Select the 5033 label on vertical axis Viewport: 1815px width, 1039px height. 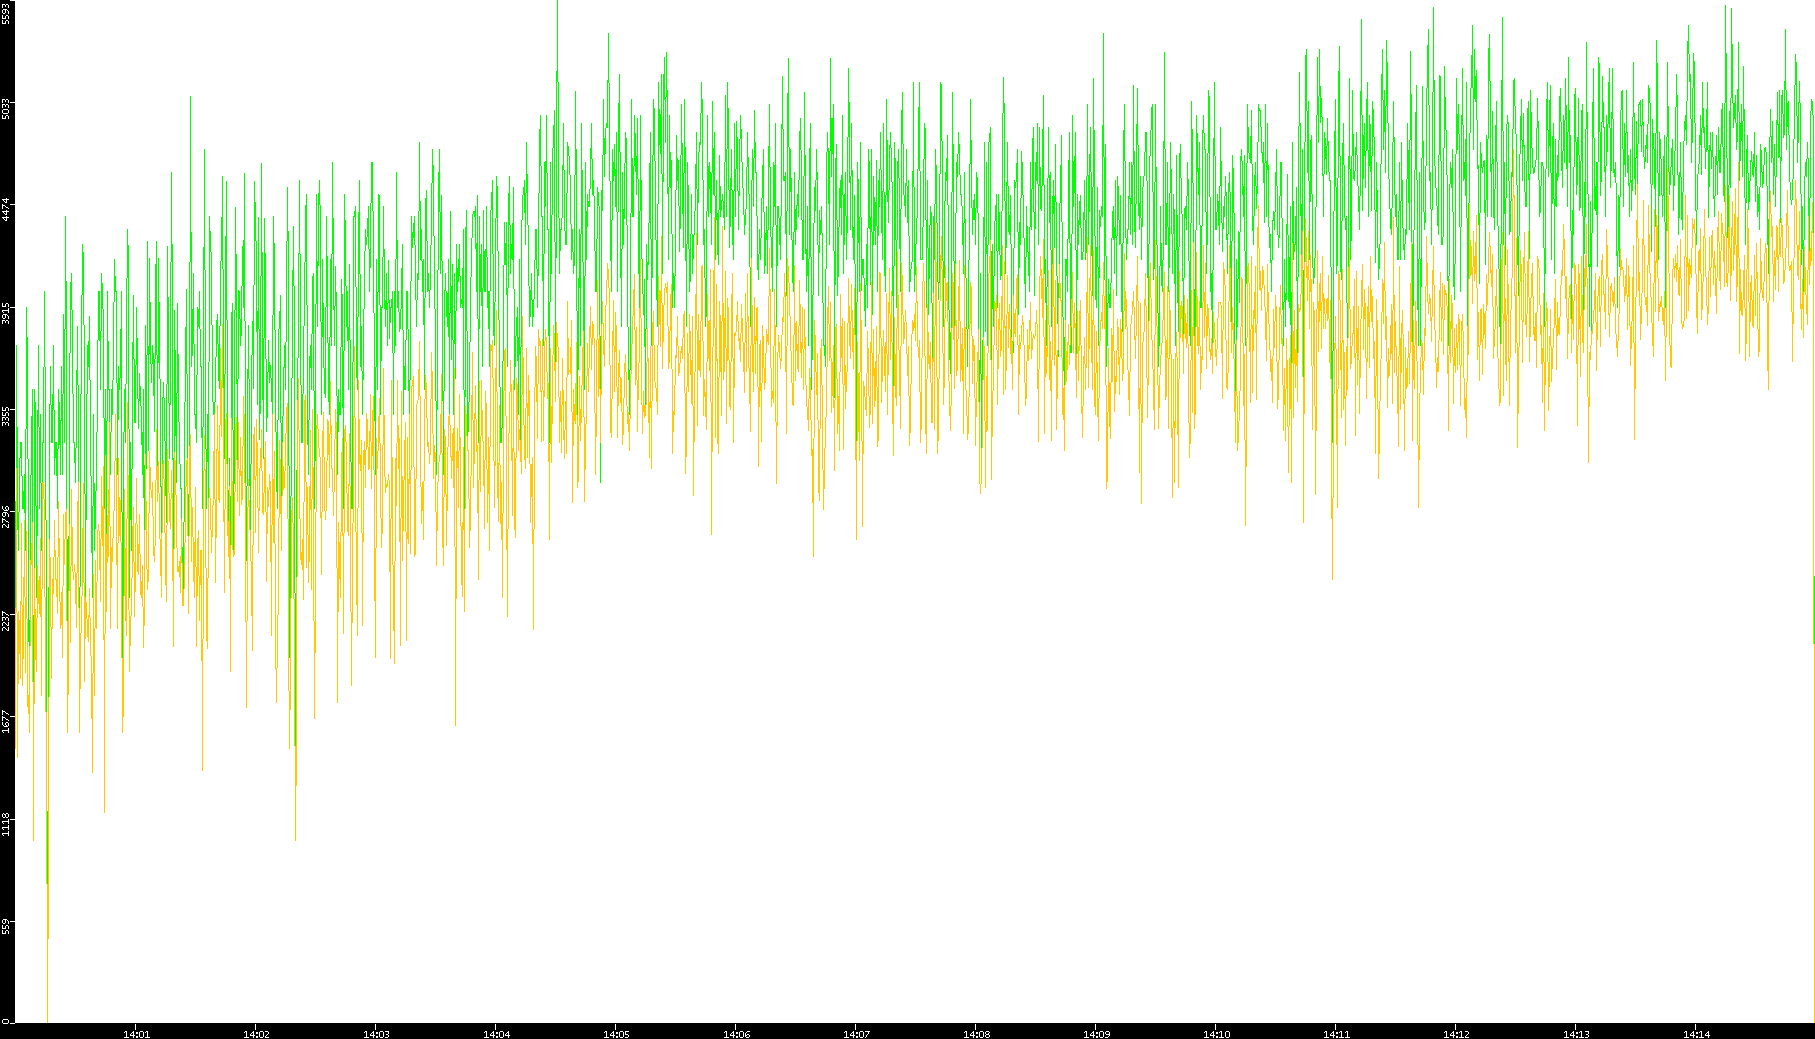pos(6,108)
